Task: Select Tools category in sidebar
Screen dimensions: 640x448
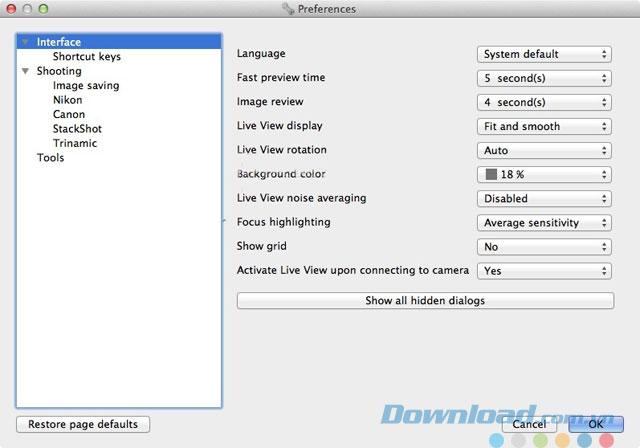Action: [x=51, y=158]
